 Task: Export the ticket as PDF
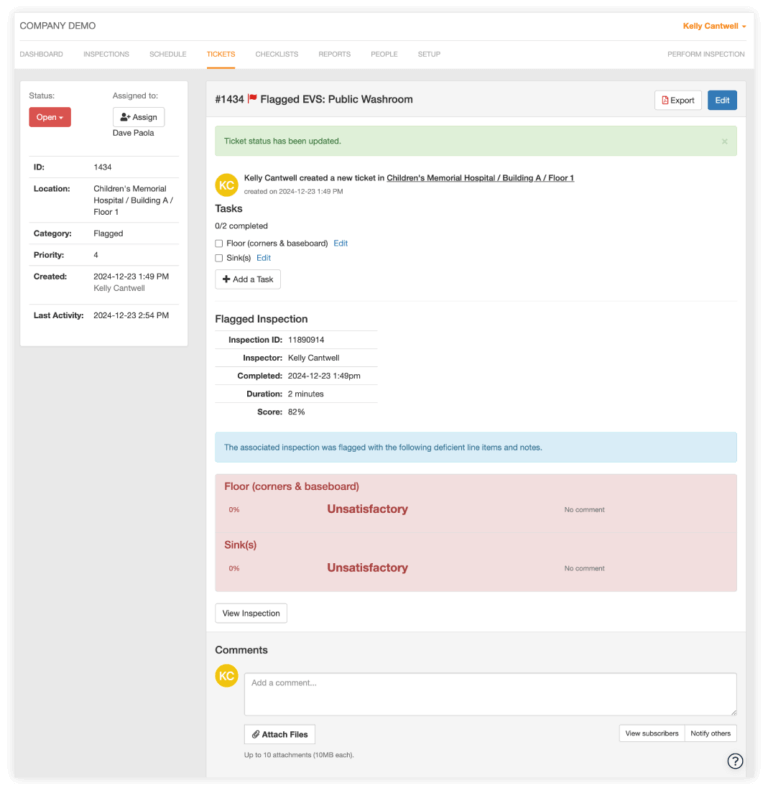pos(678,100)
